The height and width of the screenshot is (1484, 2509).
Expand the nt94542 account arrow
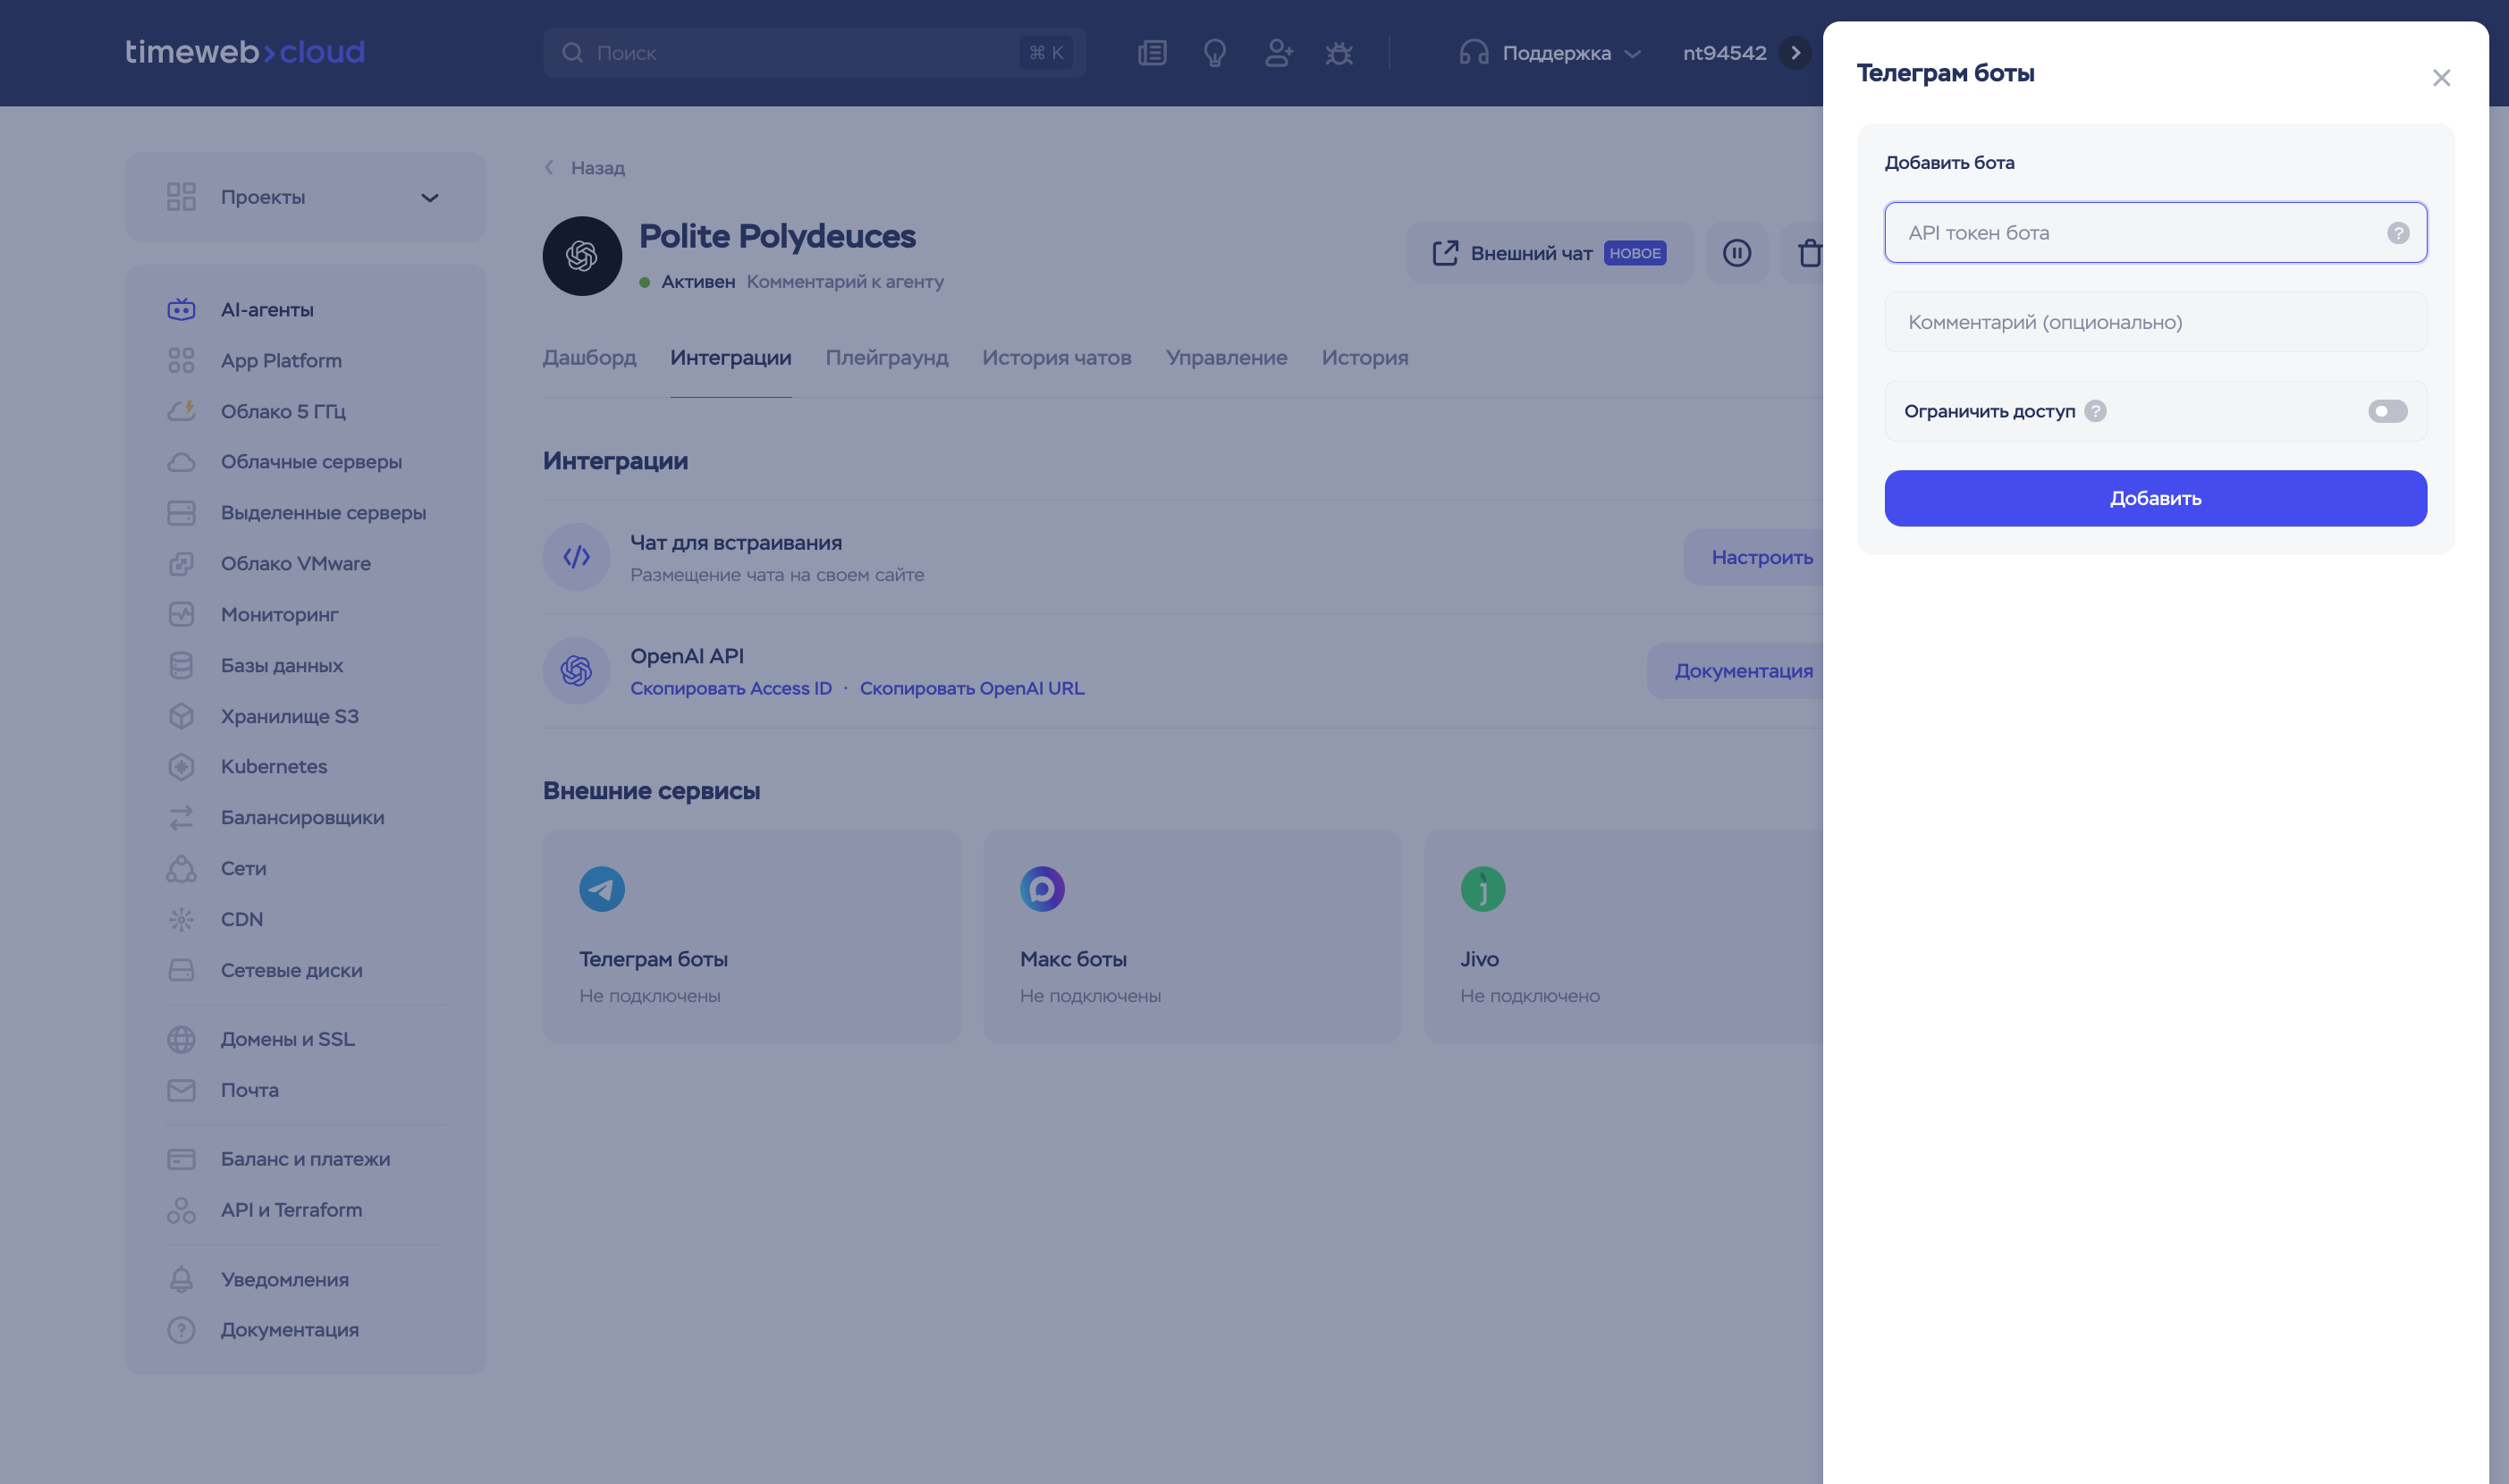1795,53
